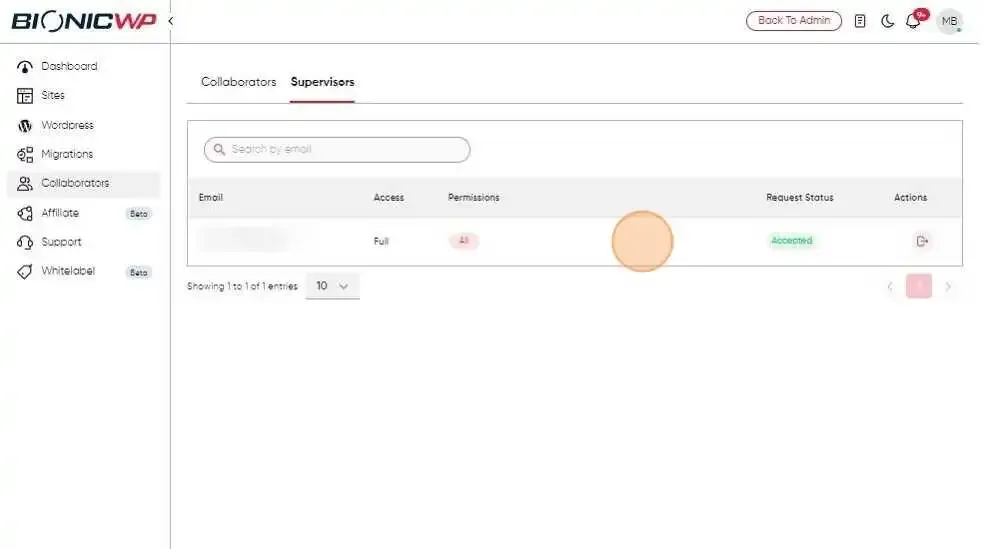Click the Sites table icon

[24, 95]
